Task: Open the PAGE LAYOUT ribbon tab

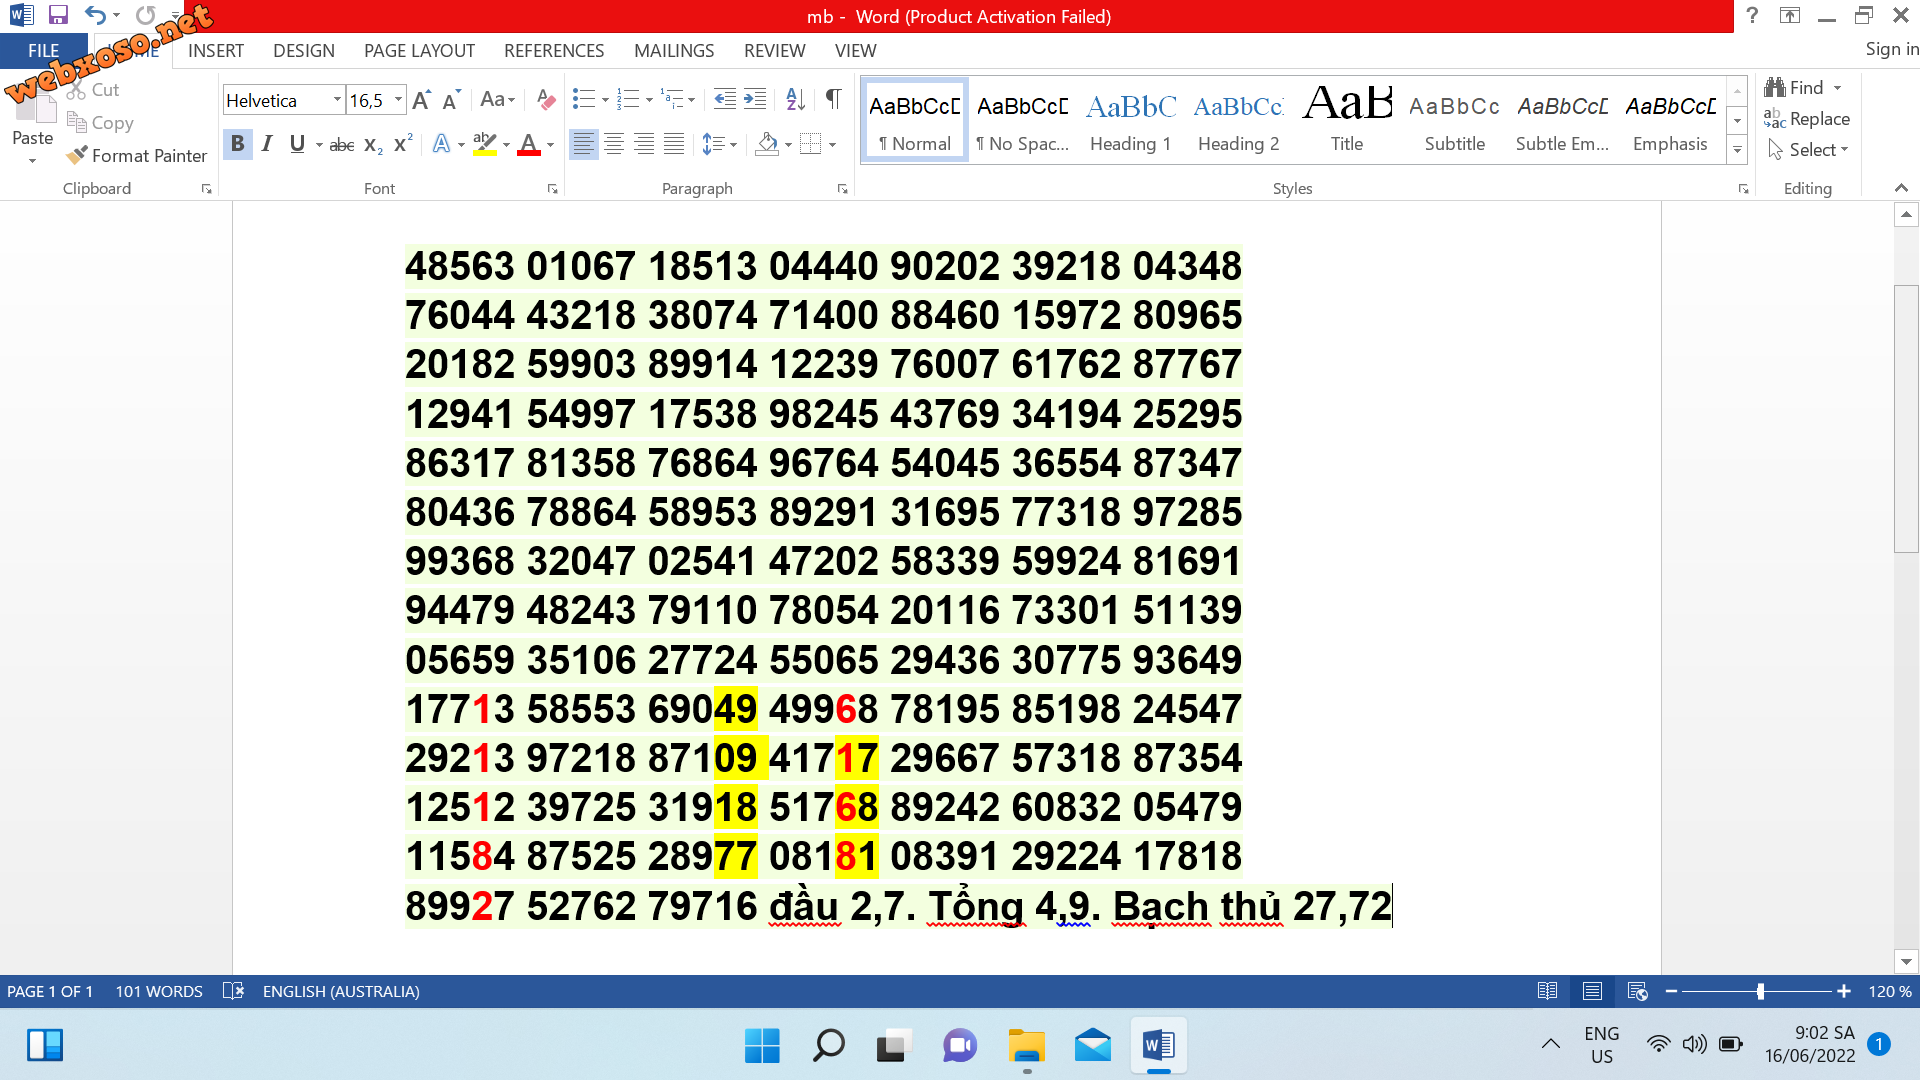Action: 418,50
